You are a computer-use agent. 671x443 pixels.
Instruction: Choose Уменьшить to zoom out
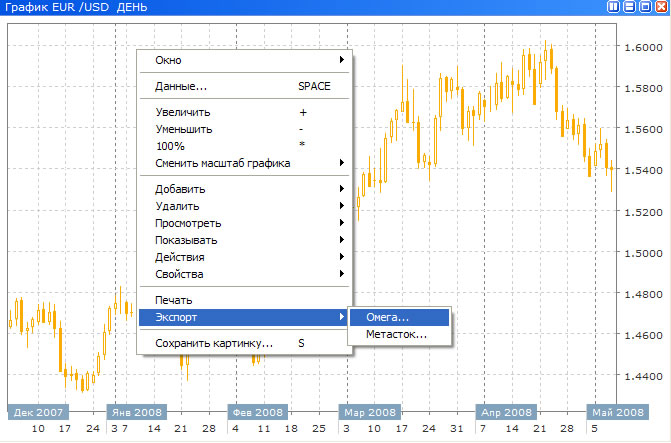246,129
